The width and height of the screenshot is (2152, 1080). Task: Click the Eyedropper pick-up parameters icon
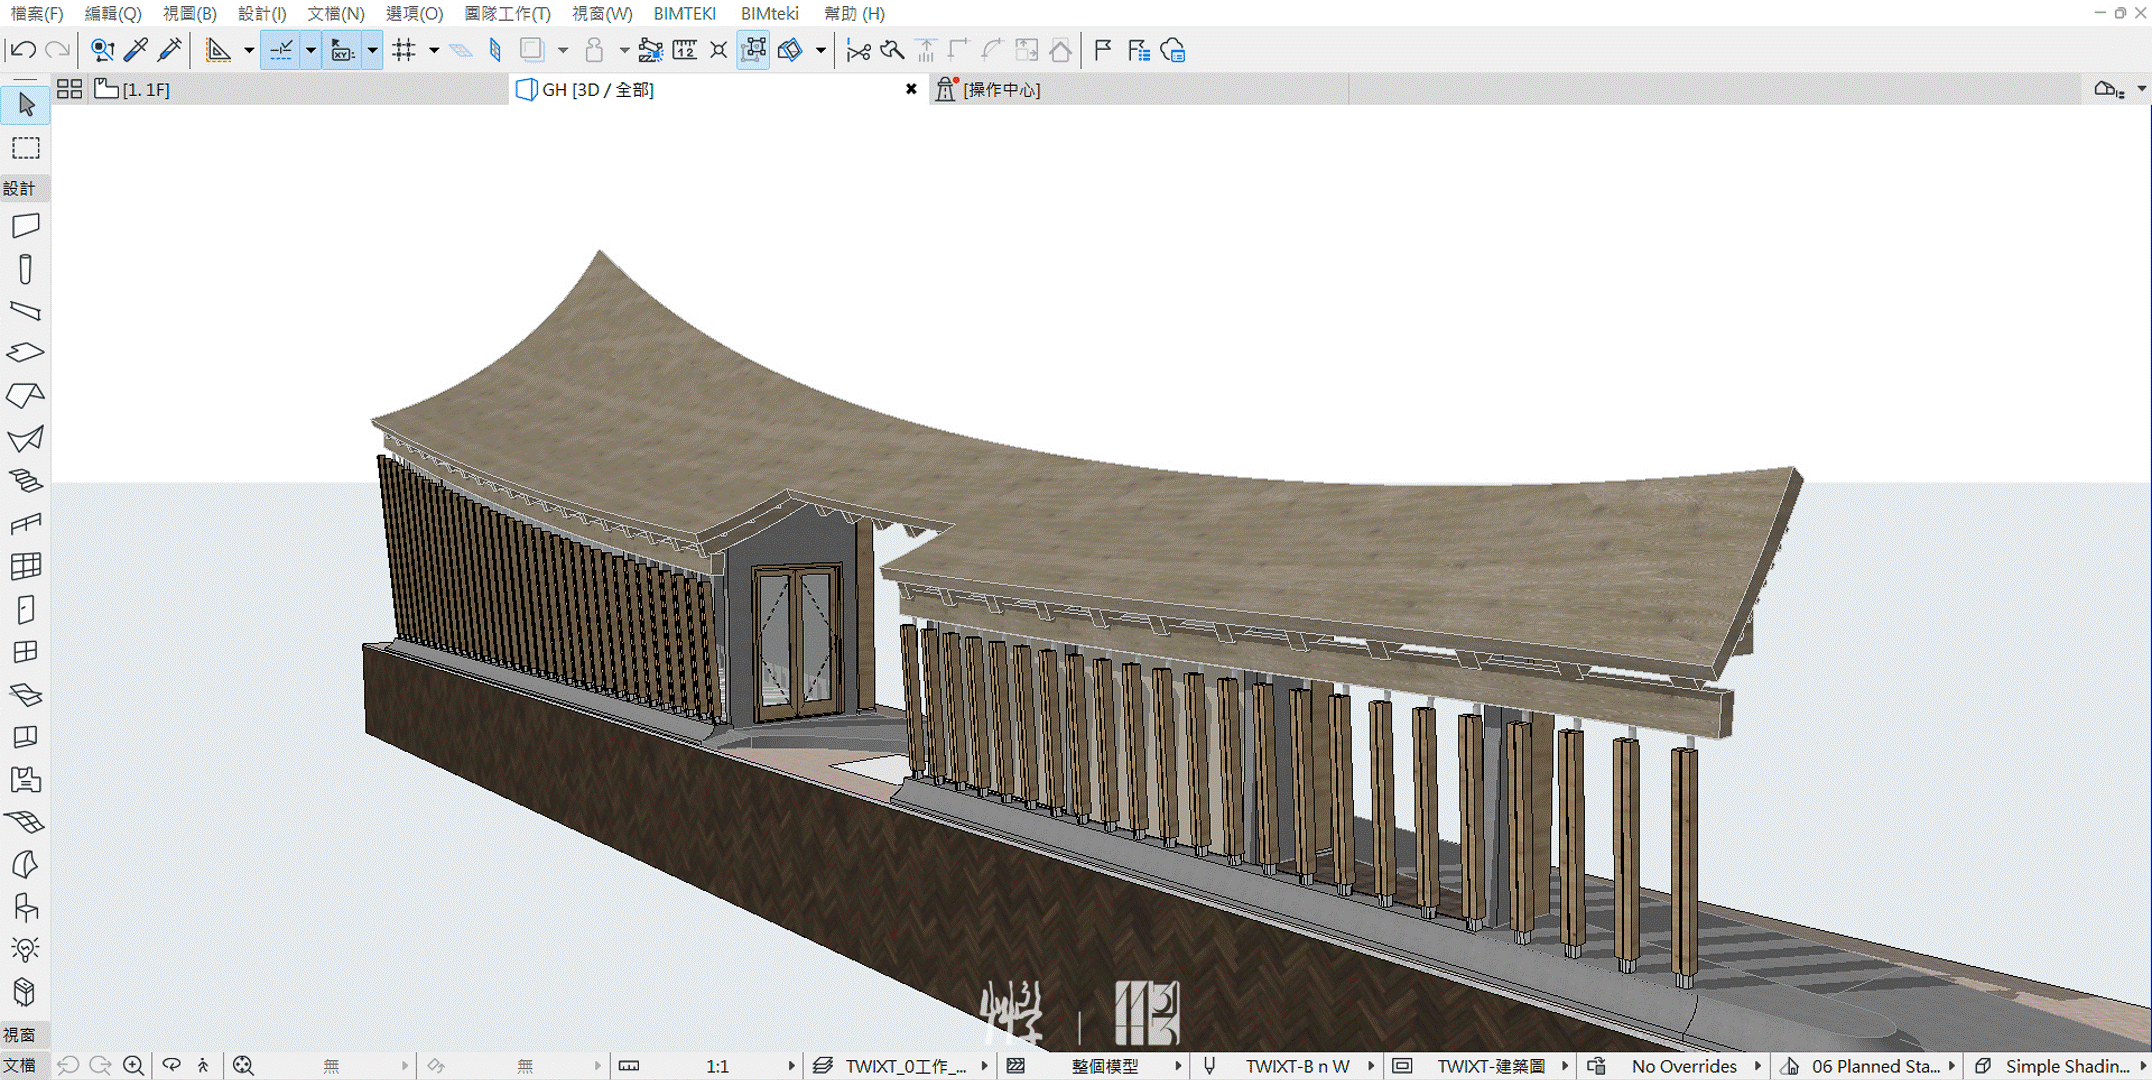coord(136,50)
